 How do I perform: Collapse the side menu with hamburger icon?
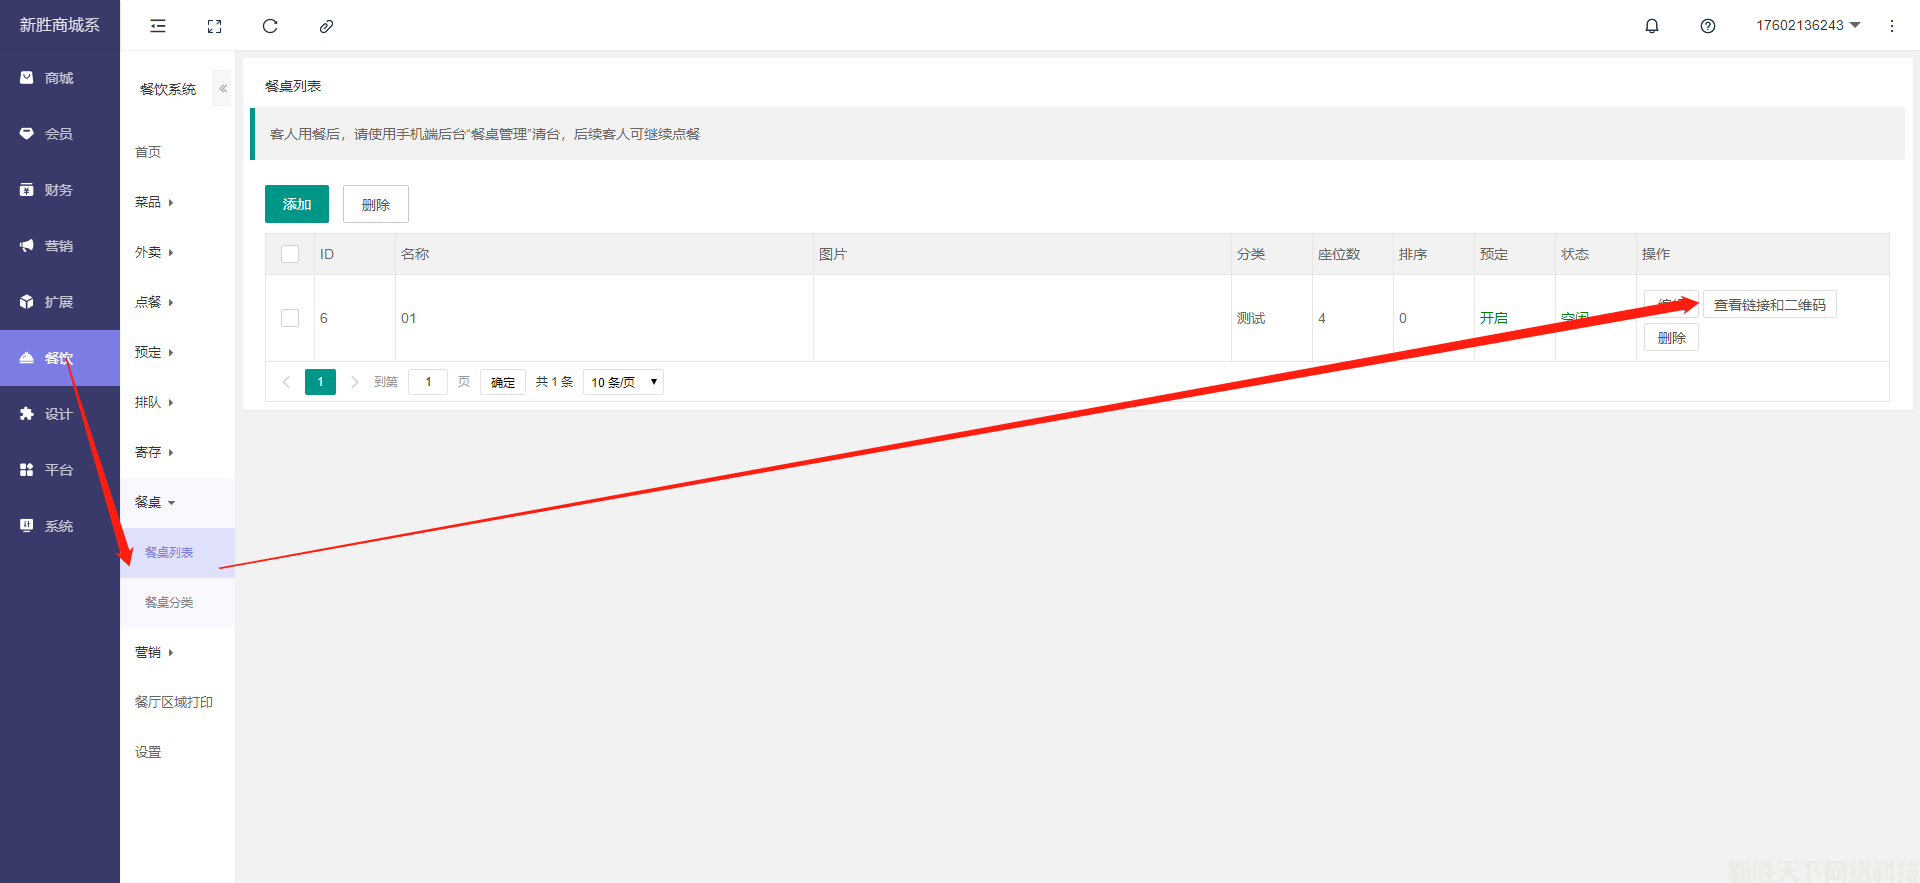point(158,26)
